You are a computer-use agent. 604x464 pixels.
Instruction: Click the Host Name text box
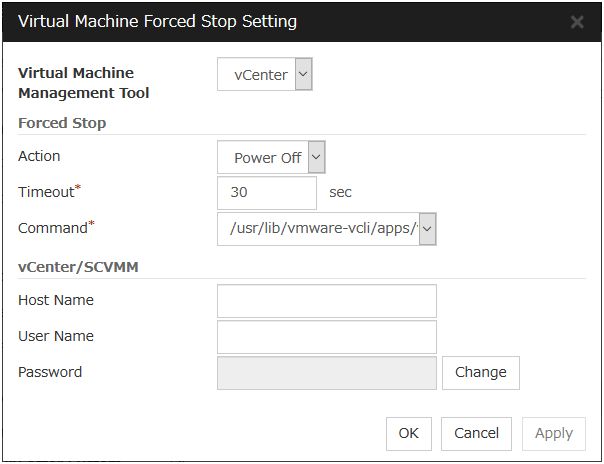(326, 301)
